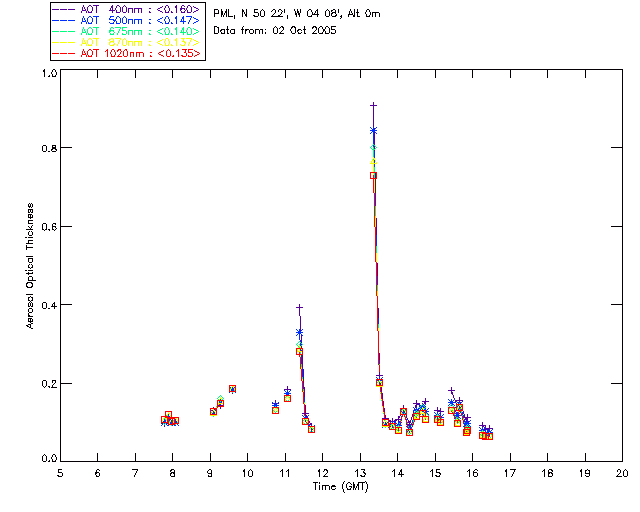Click the AOT 400nm legend entry

[127, 9]
